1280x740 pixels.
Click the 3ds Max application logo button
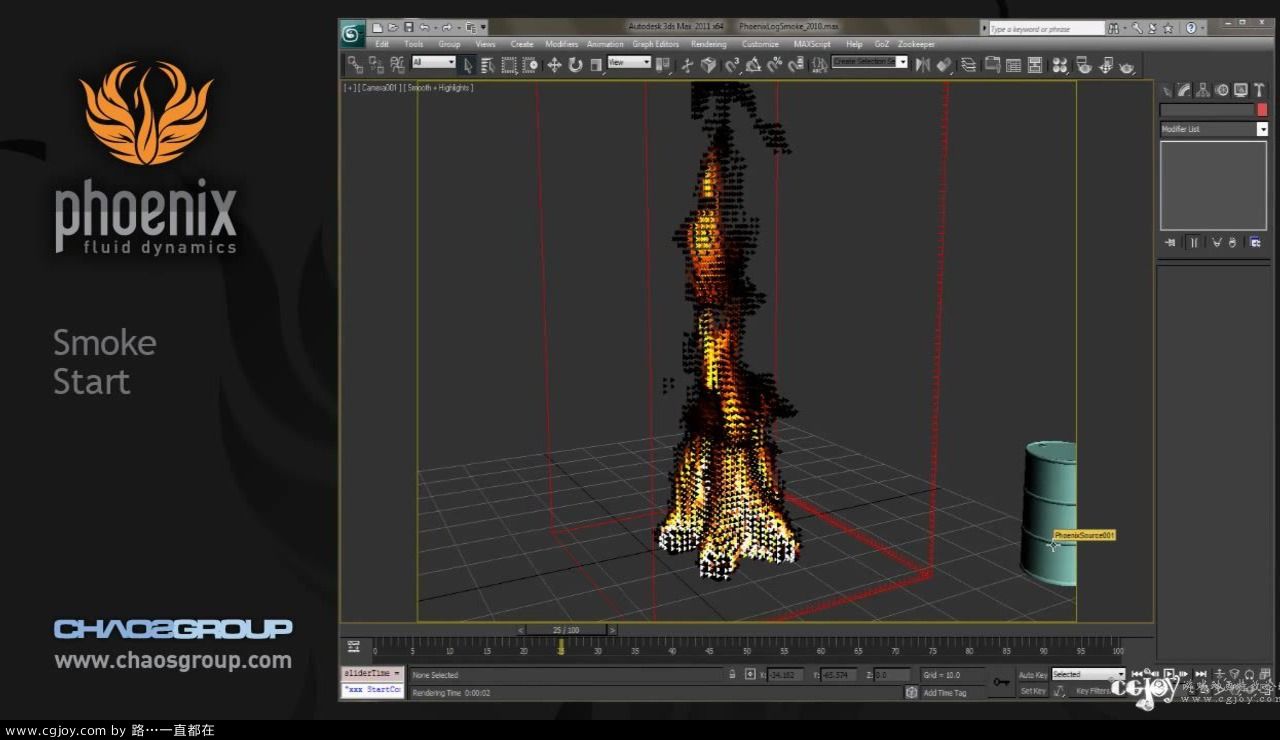pos(351,34)
